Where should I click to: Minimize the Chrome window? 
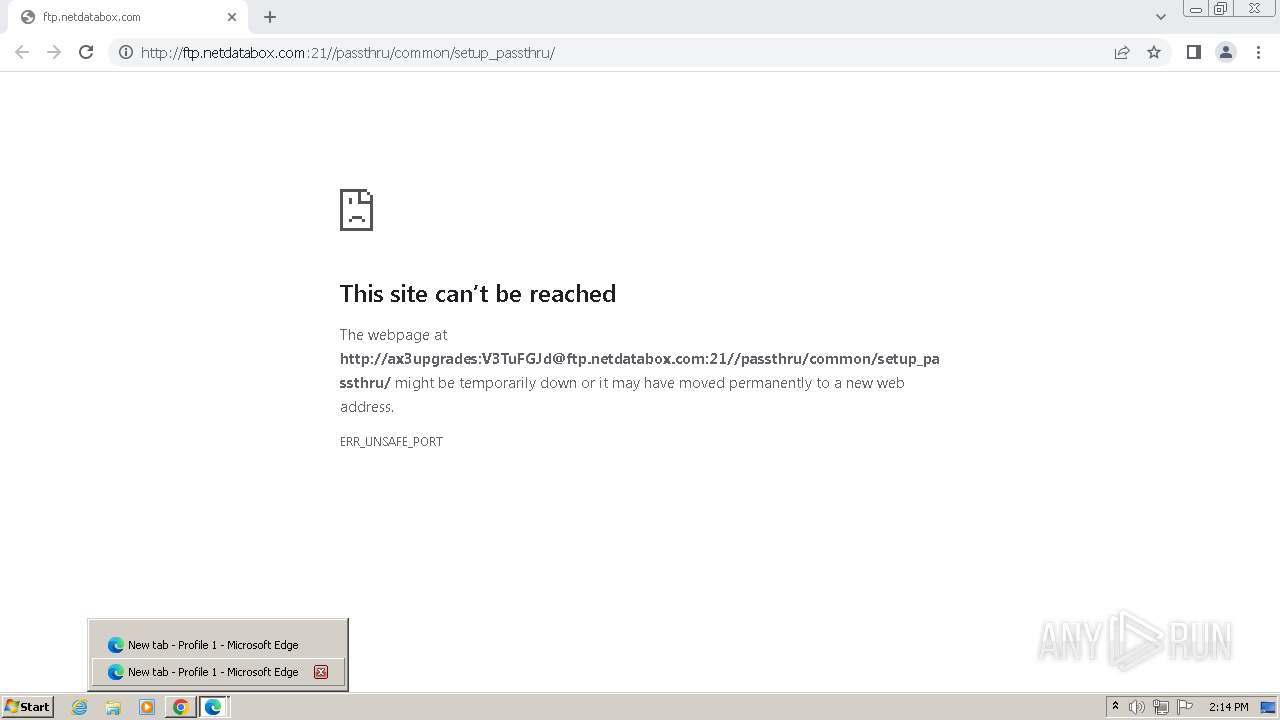1195,9
